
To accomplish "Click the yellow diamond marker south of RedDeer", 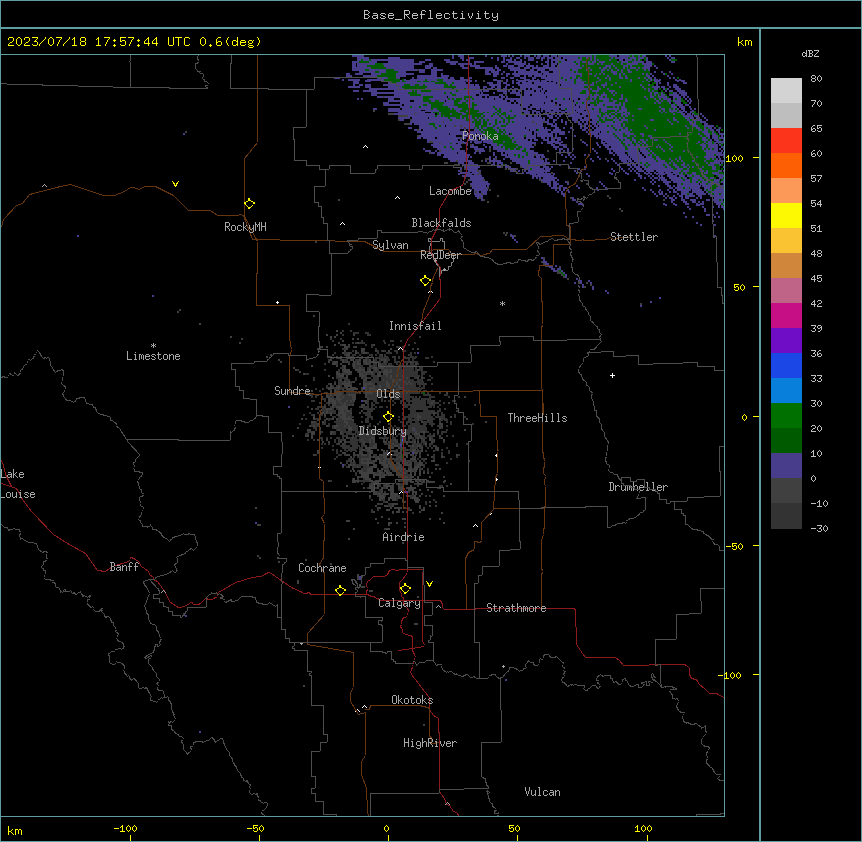I will (x=425, y=281).
